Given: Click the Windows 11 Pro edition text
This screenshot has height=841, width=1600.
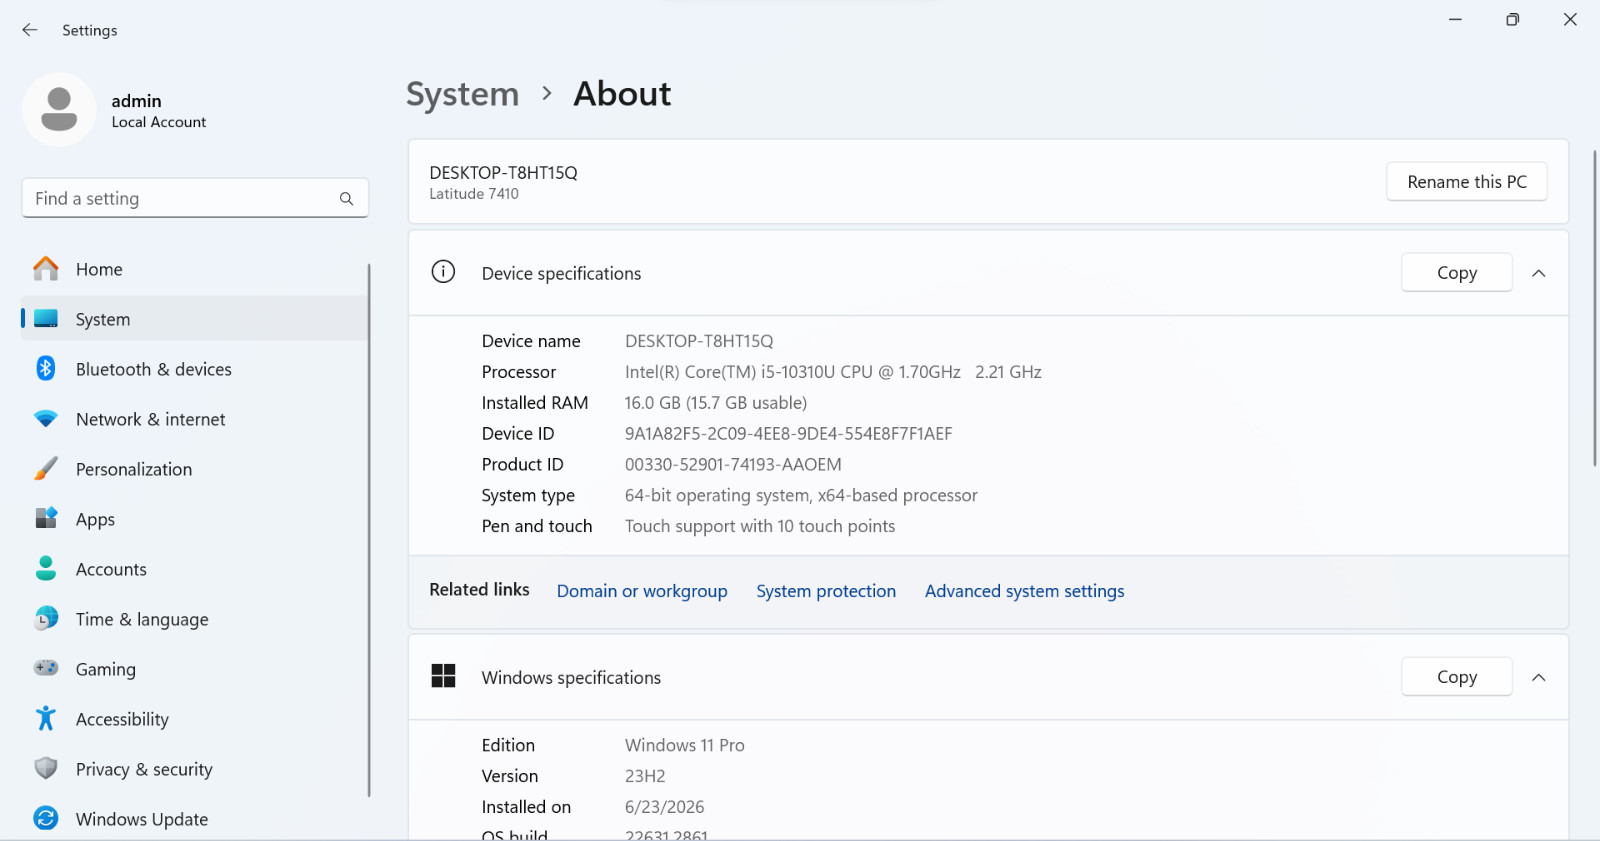Looking at the screenshot, I should click(x=685, y=745).
